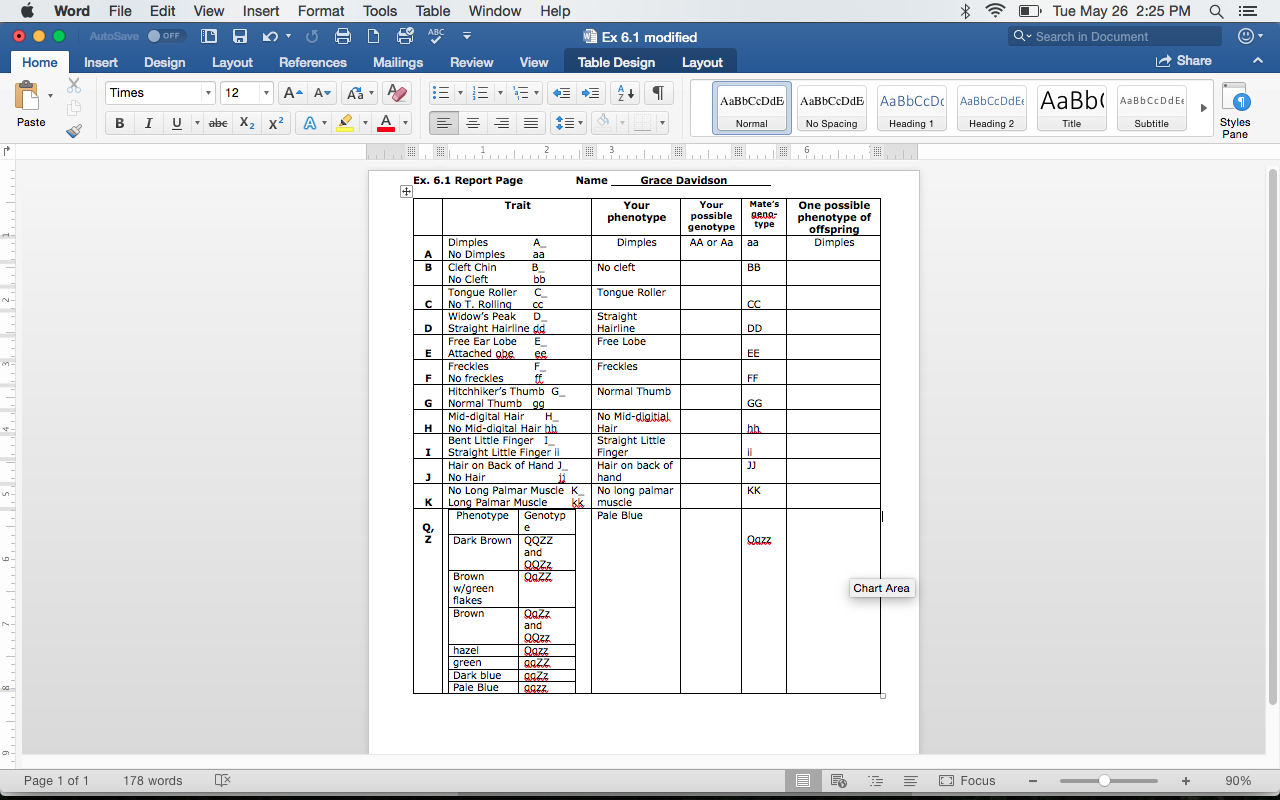
Task: Apply Italic formatting
Action: 146,123
